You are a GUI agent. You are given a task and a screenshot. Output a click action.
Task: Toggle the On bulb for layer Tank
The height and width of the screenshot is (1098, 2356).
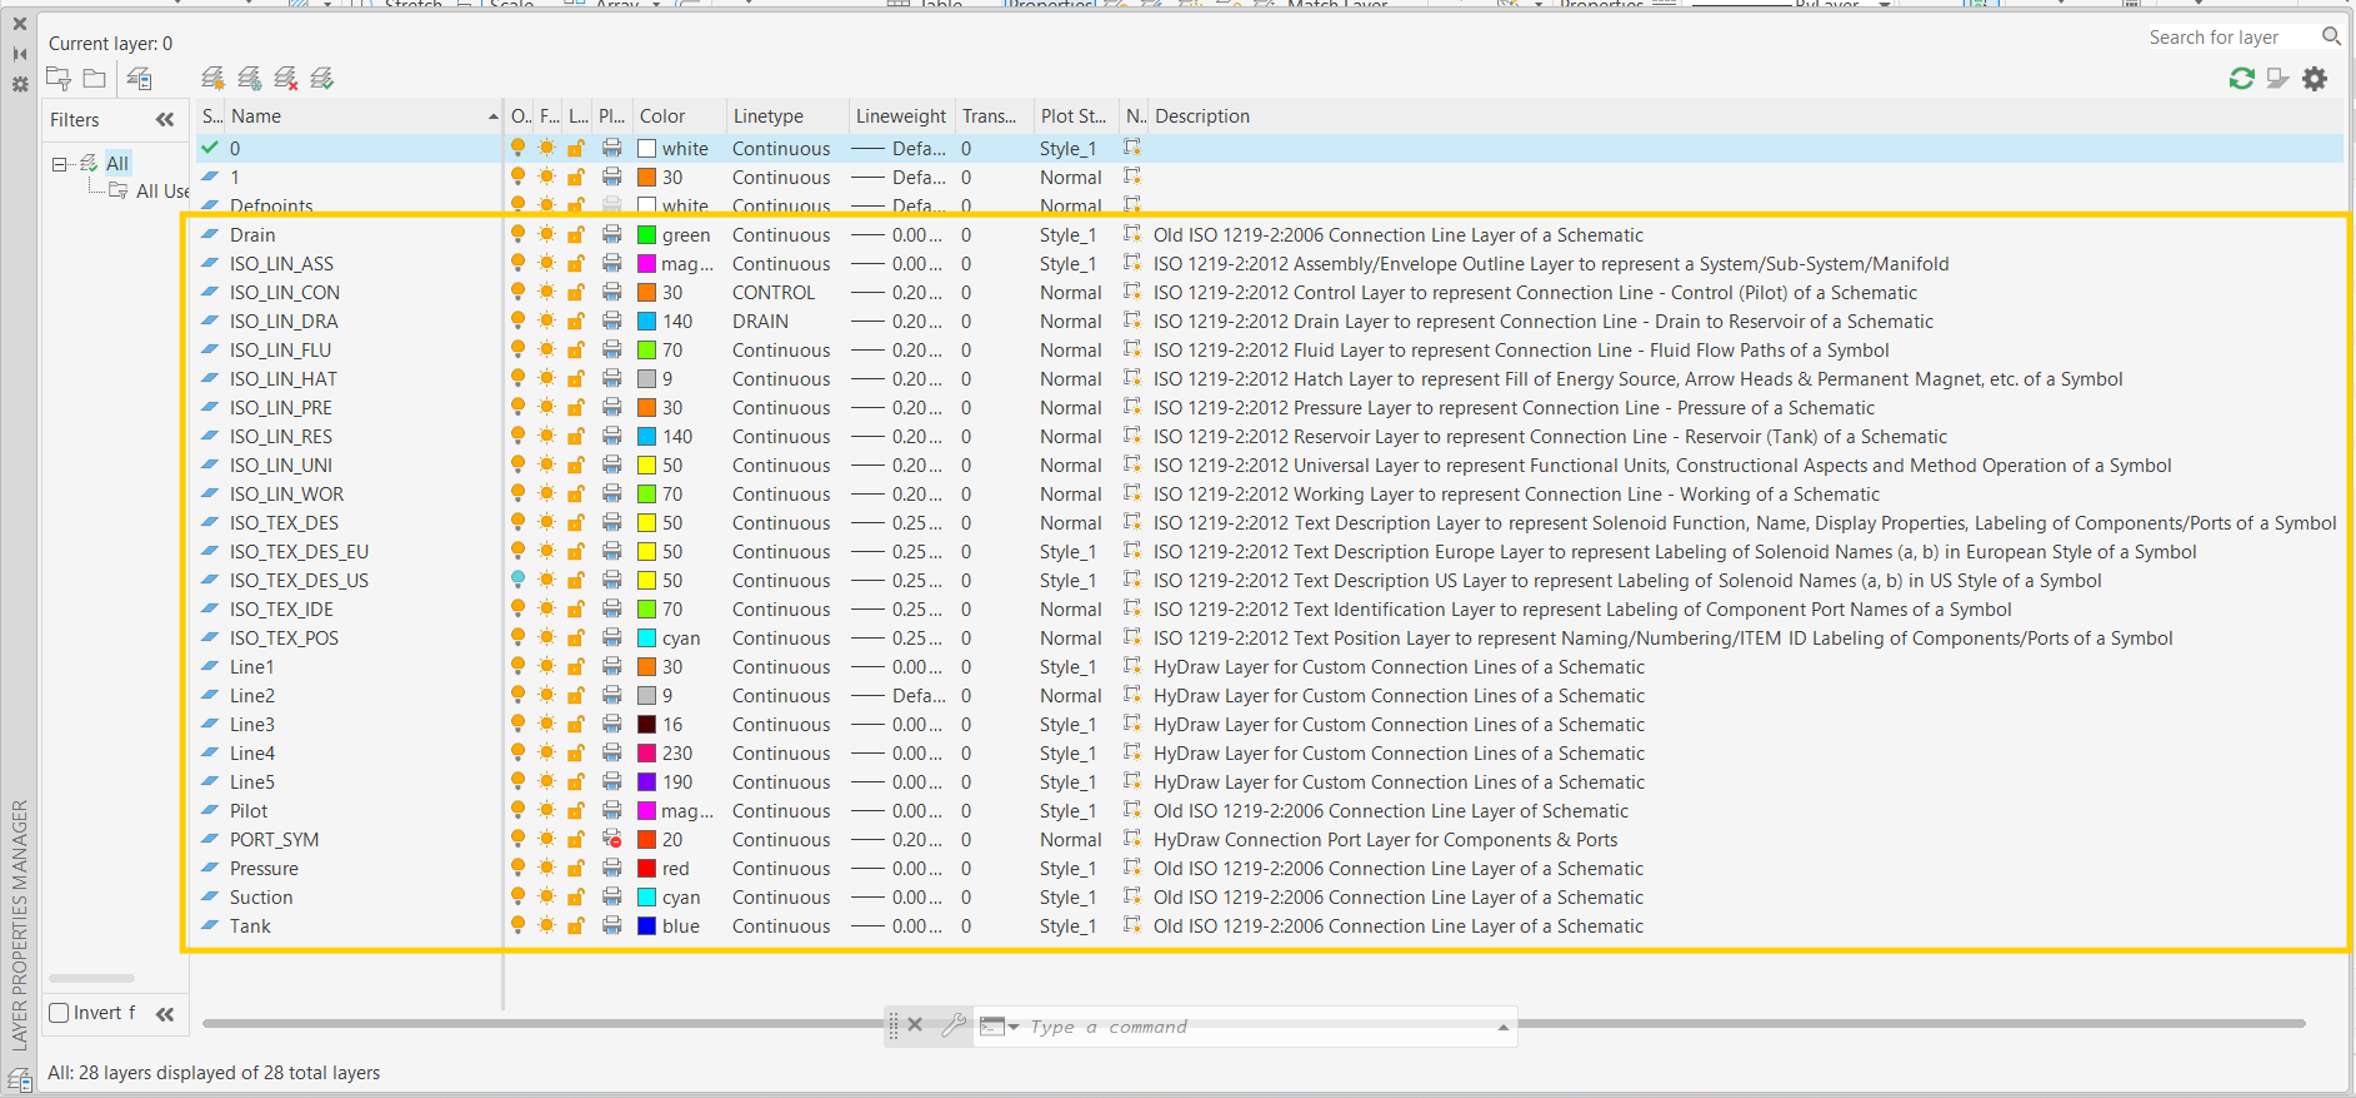tap(518, 926)
